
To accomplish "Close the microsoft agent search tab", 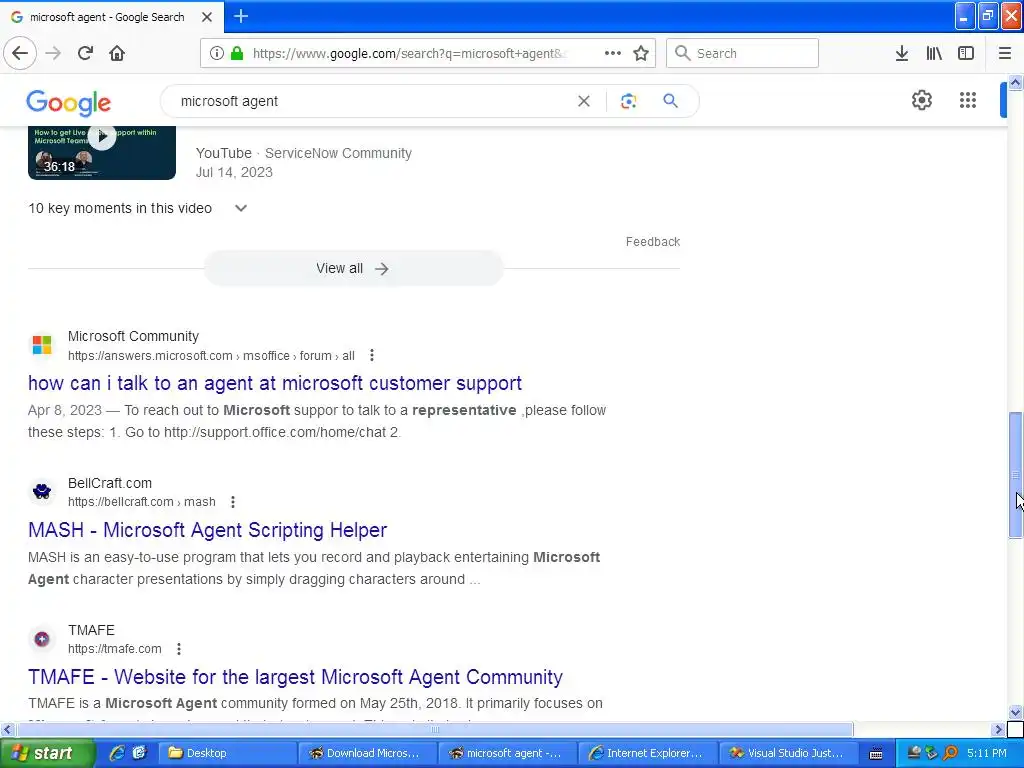I will (207, 17).
